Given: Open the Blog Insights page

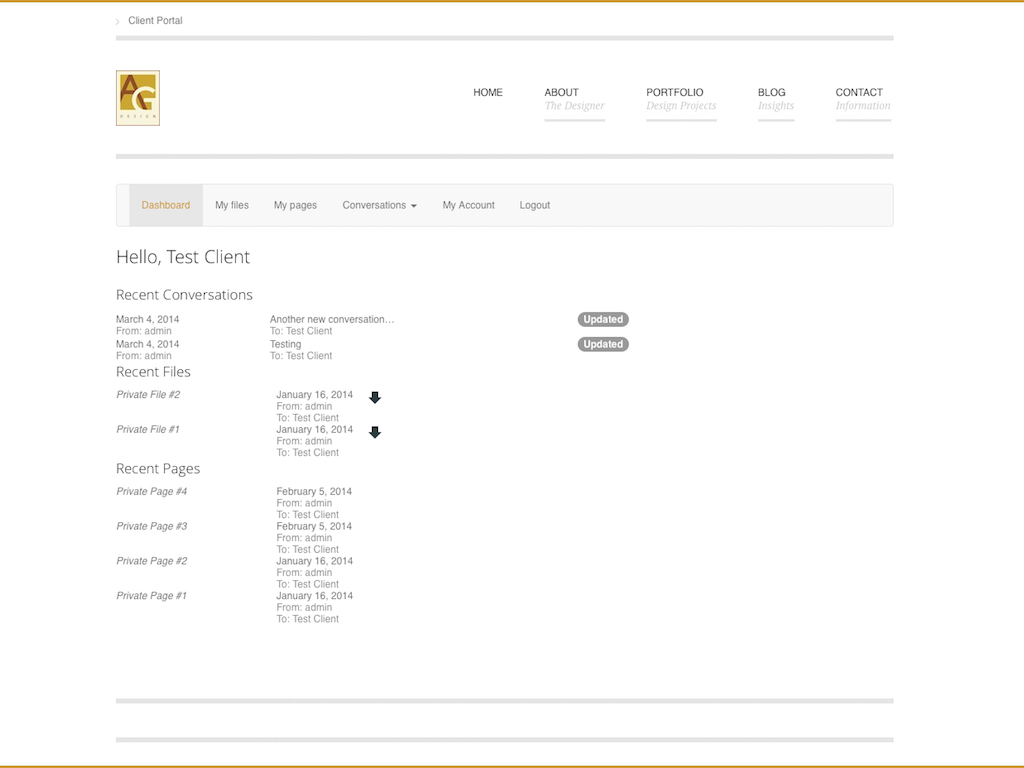Looking at the screenshot, I should coord(775,98).
